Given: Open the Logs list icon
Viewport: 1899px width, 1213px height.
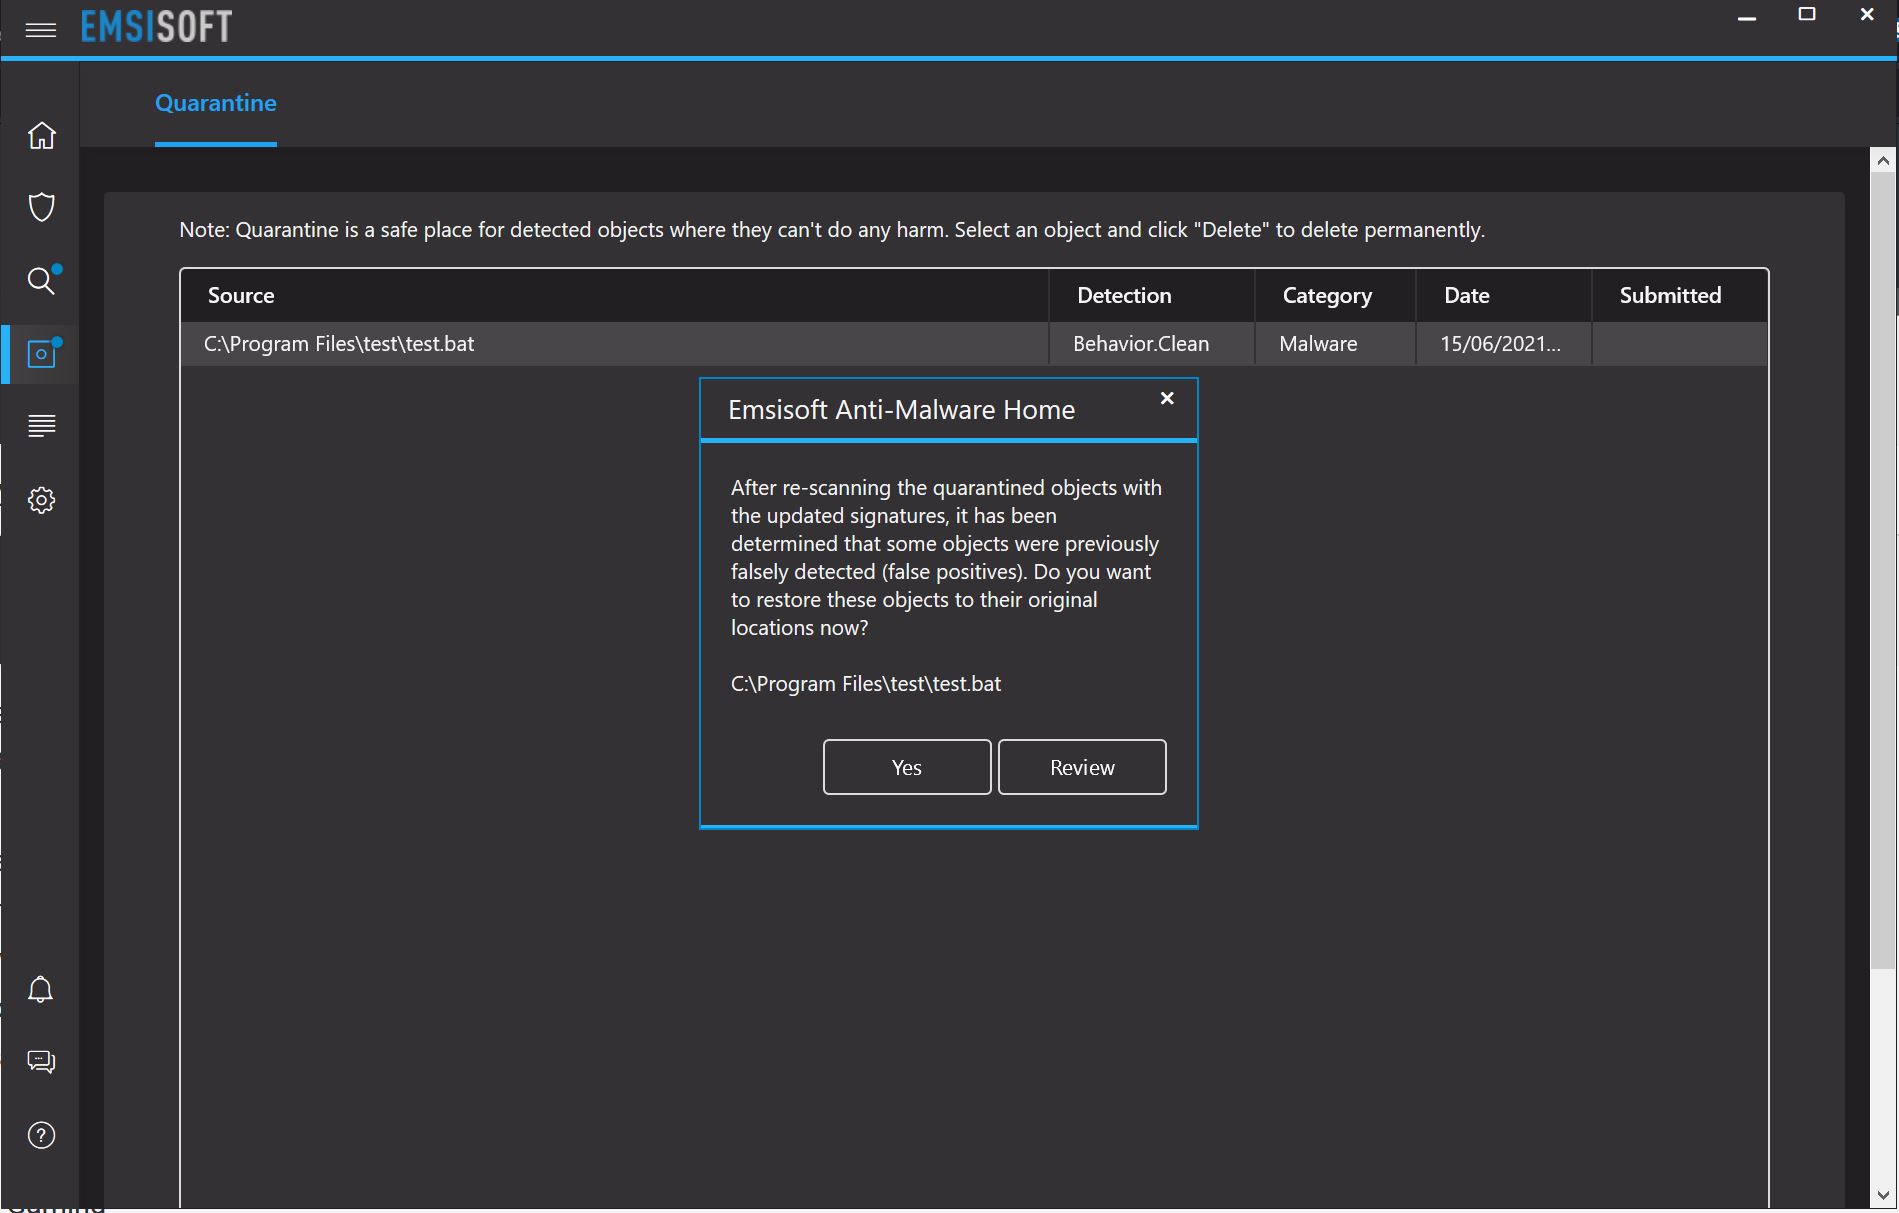Looking at the screenshot, I should [x=41, y=426].
